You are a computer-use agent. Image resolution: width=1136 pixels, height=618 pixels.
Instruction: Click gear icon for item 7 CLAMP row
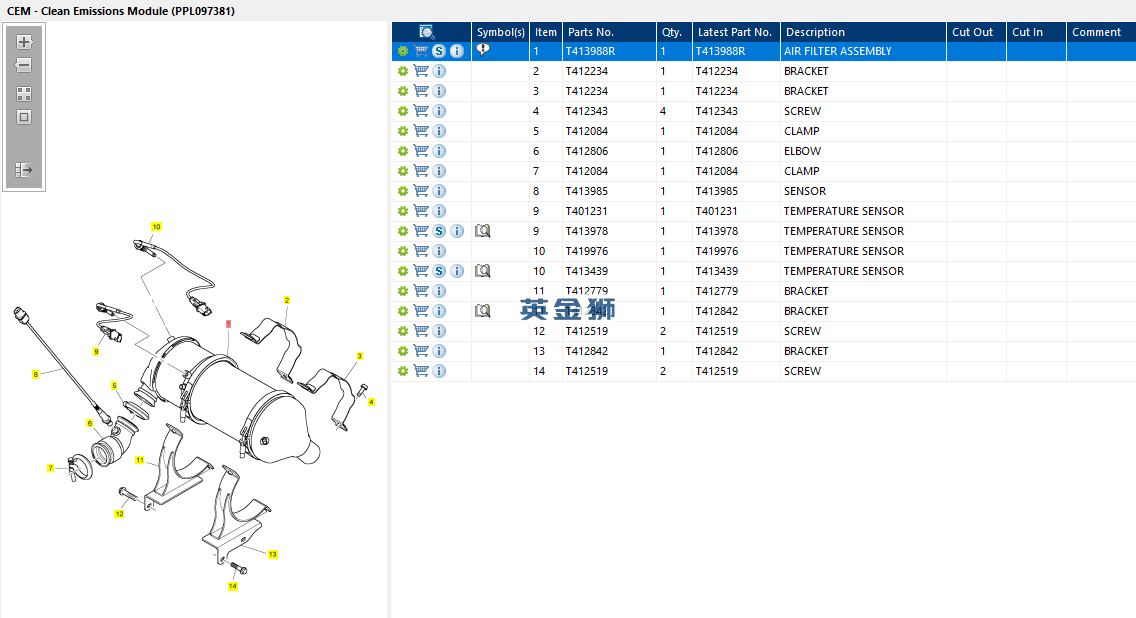pos(403,171)
